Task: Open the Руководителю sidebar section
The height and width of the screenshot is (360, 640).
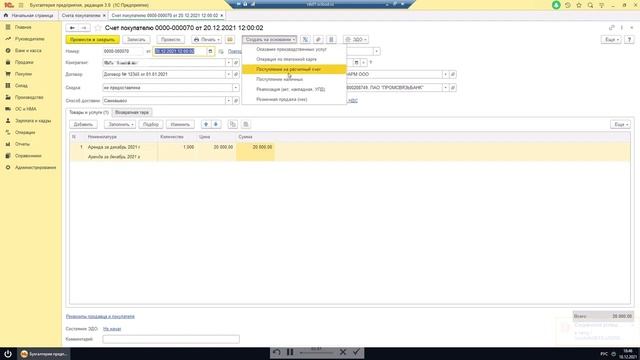Action: [x=29, y=39]
